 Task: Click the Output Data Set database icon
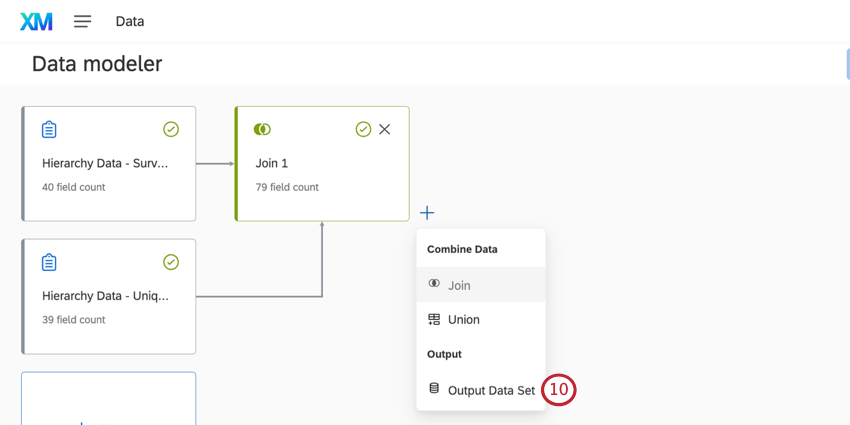[x=434, y=389]
